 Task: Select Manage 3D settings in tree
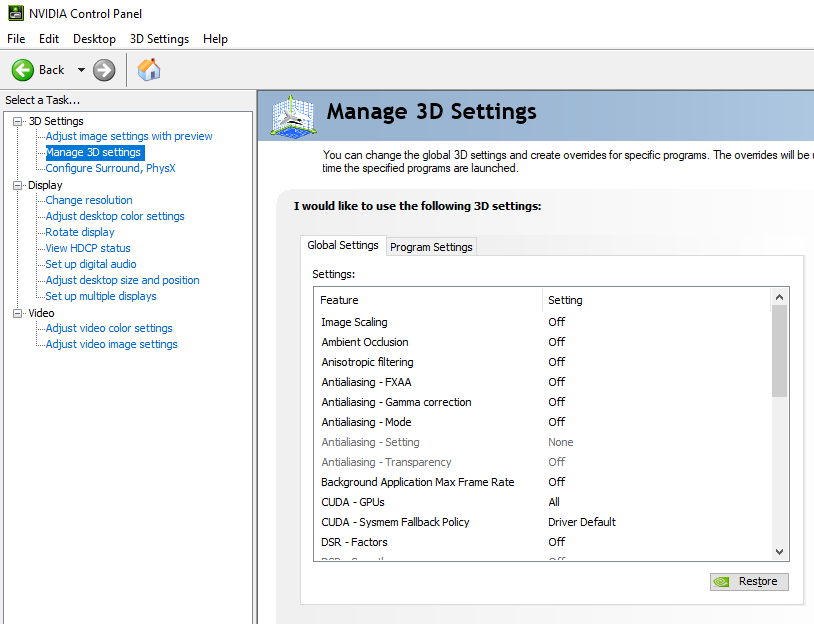[x=94, y=152]
